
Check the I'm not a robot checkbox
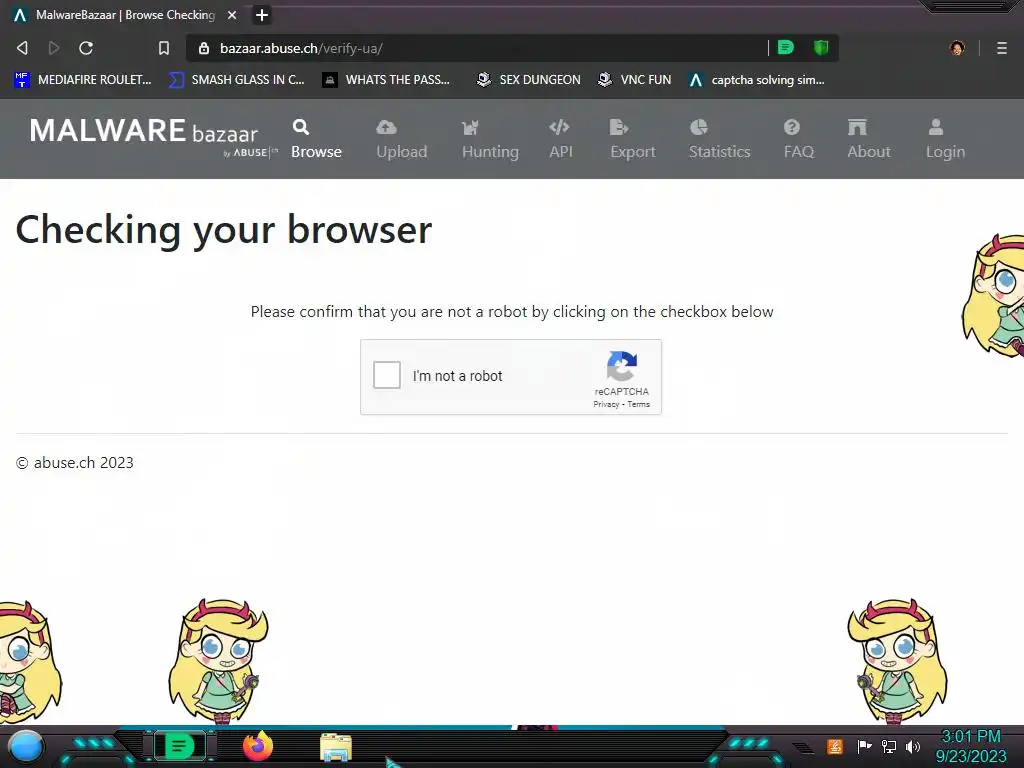click(387, 376)
